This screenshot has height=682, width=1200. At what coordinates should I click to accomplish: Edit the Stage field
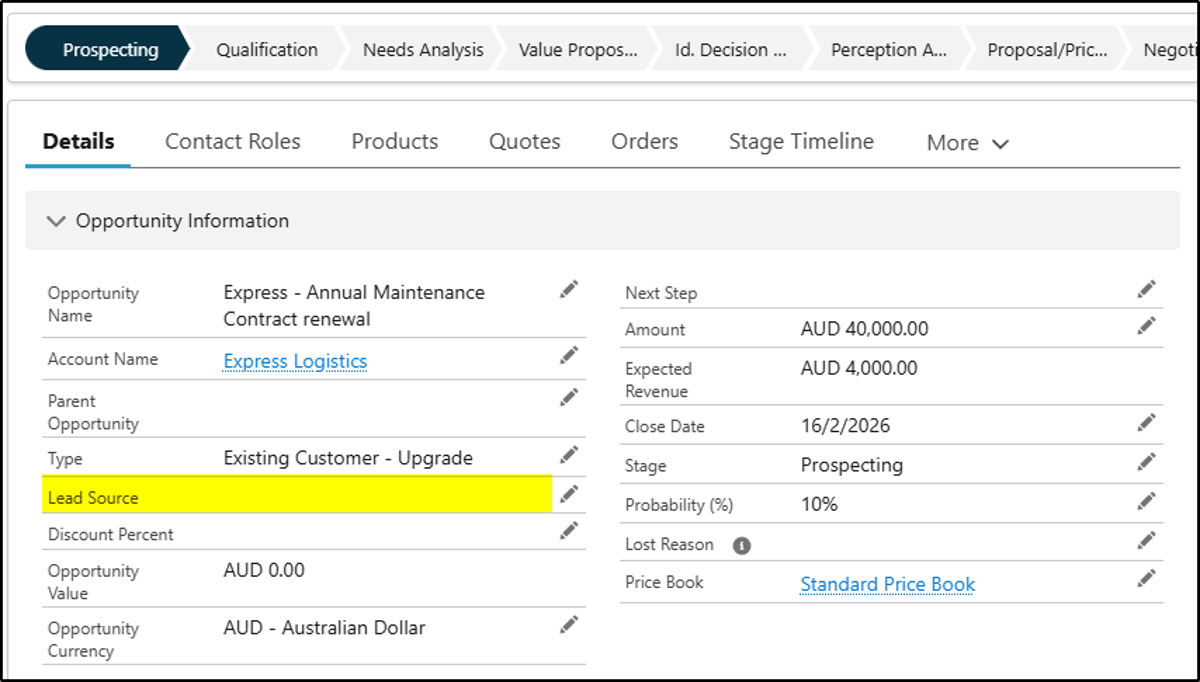pyautogui.click(x=1146, y=461)
